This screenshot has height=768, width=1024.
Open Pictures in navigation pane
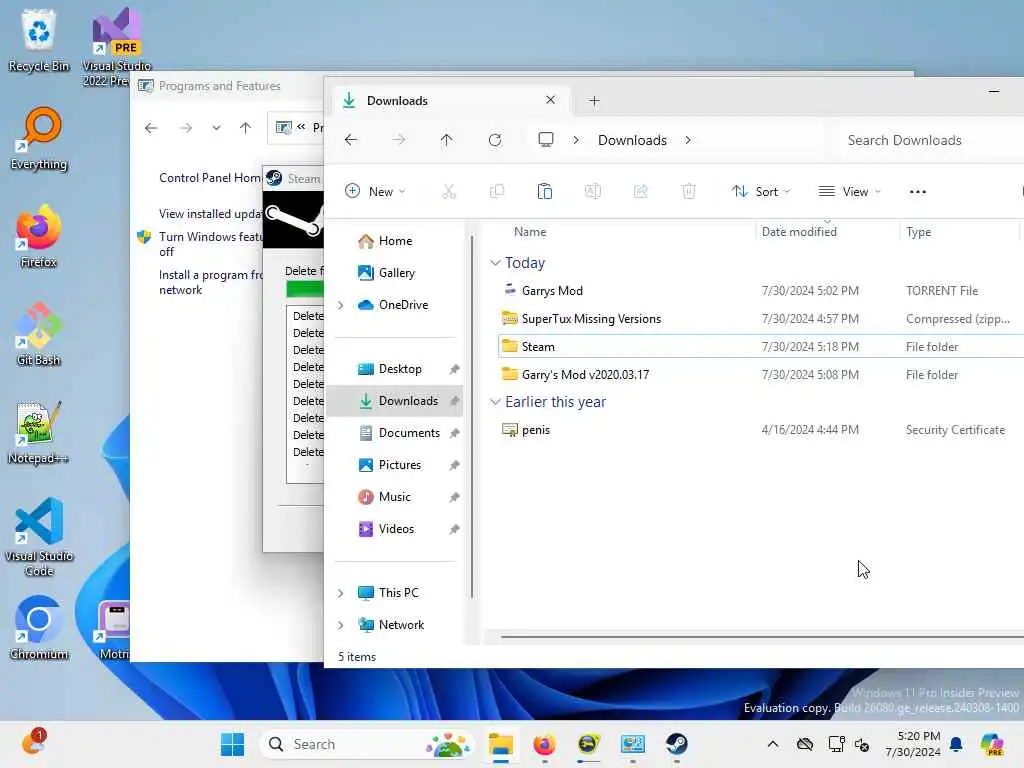click(x=390, y=465)
